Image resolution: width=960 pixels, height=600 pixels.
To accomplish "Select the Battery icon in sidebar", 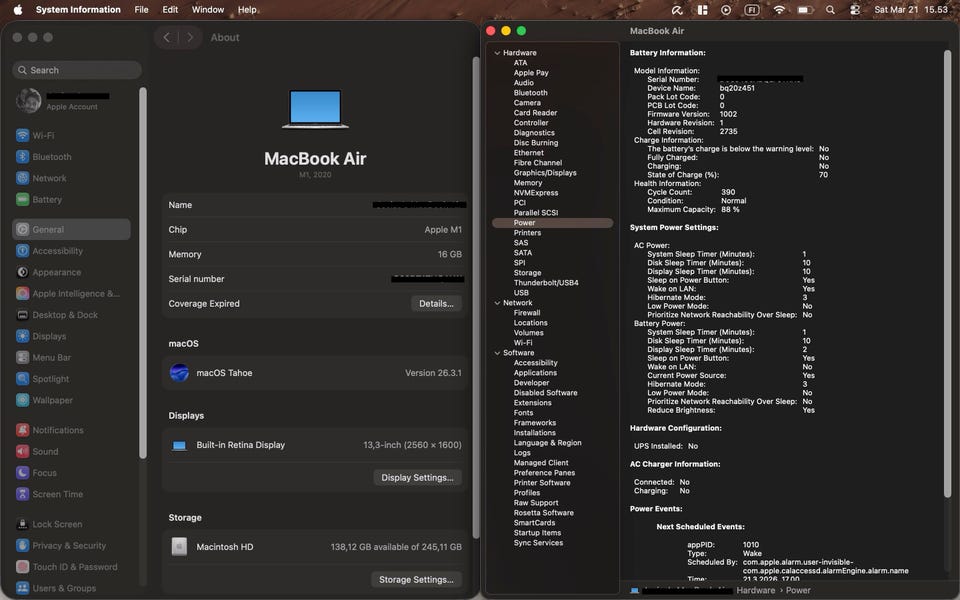I will pos(23,200).
